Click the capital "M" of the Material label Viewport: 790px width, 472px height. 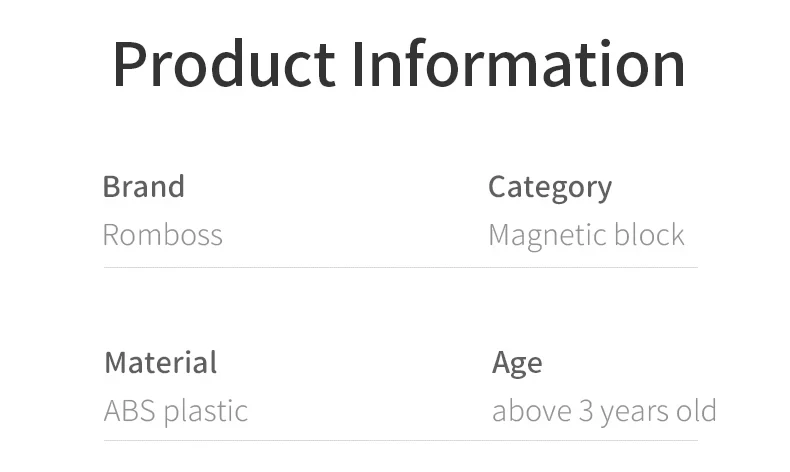pyautogui.click(x=117, y=363)
